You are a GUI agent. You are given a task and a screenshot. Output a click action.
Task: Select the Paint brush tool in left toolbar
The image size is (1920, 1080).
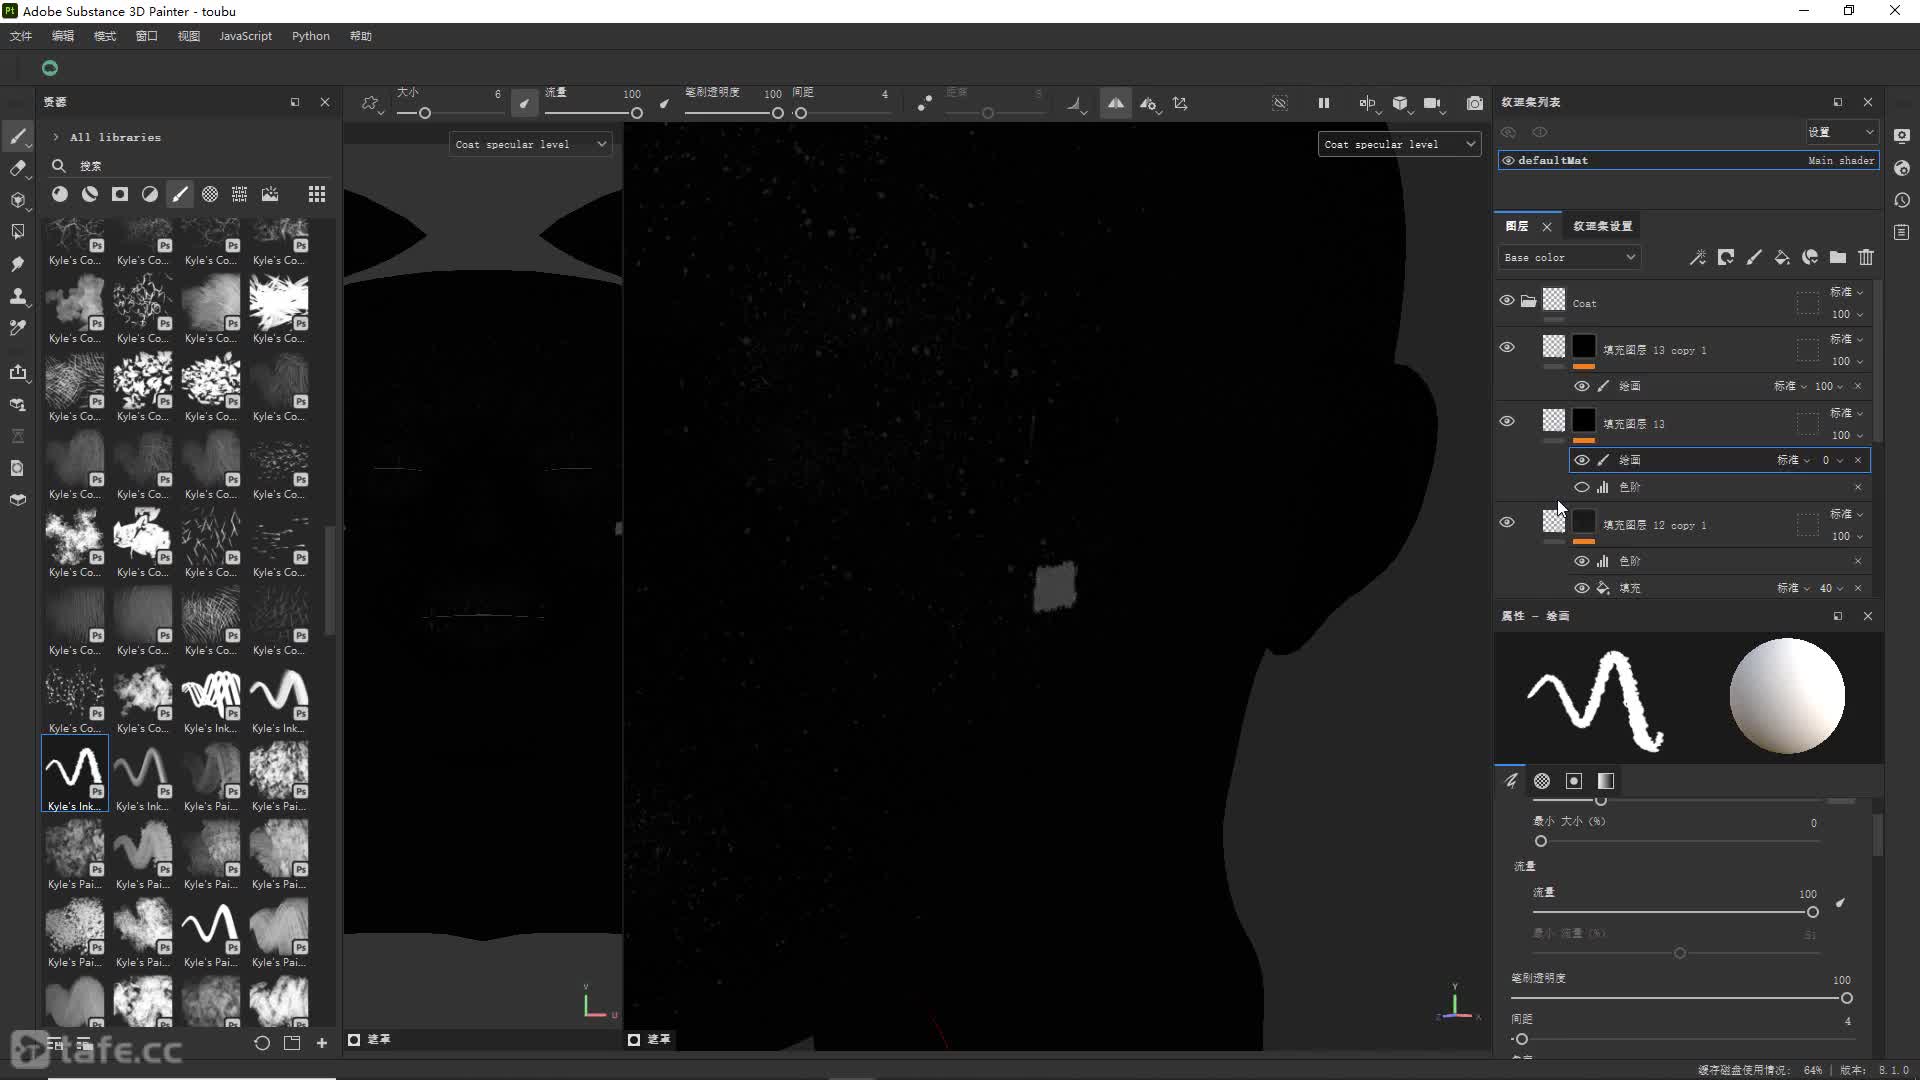18,137
